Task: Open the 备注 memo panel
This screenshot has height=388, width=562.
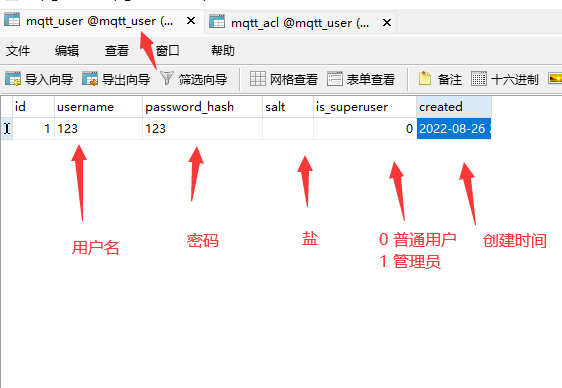Action: tap(440, 79)
